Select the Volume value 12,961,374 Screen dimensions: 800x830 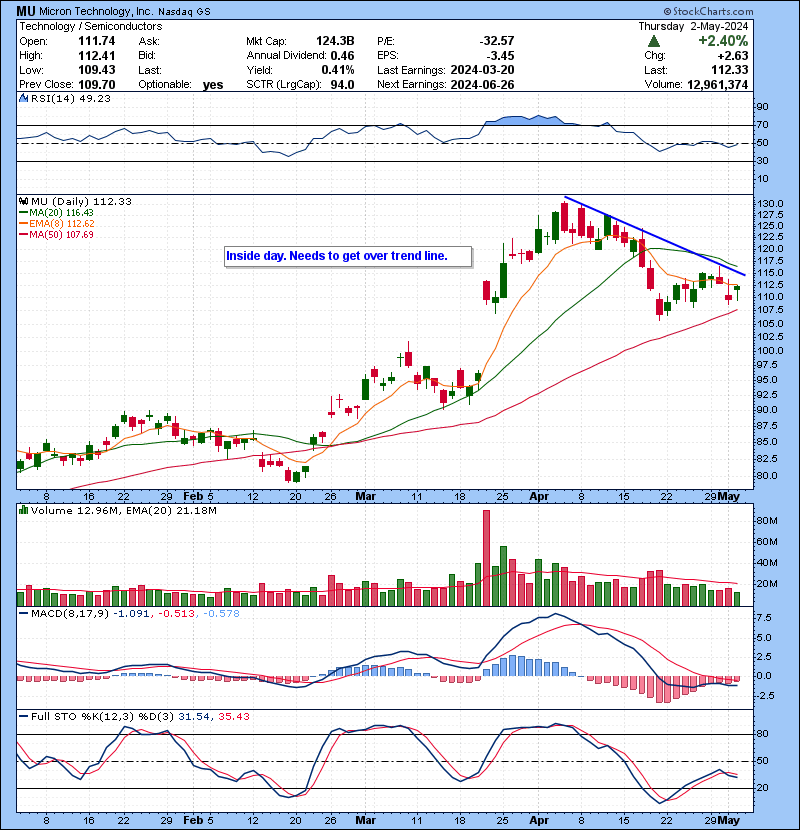(717, 84)
